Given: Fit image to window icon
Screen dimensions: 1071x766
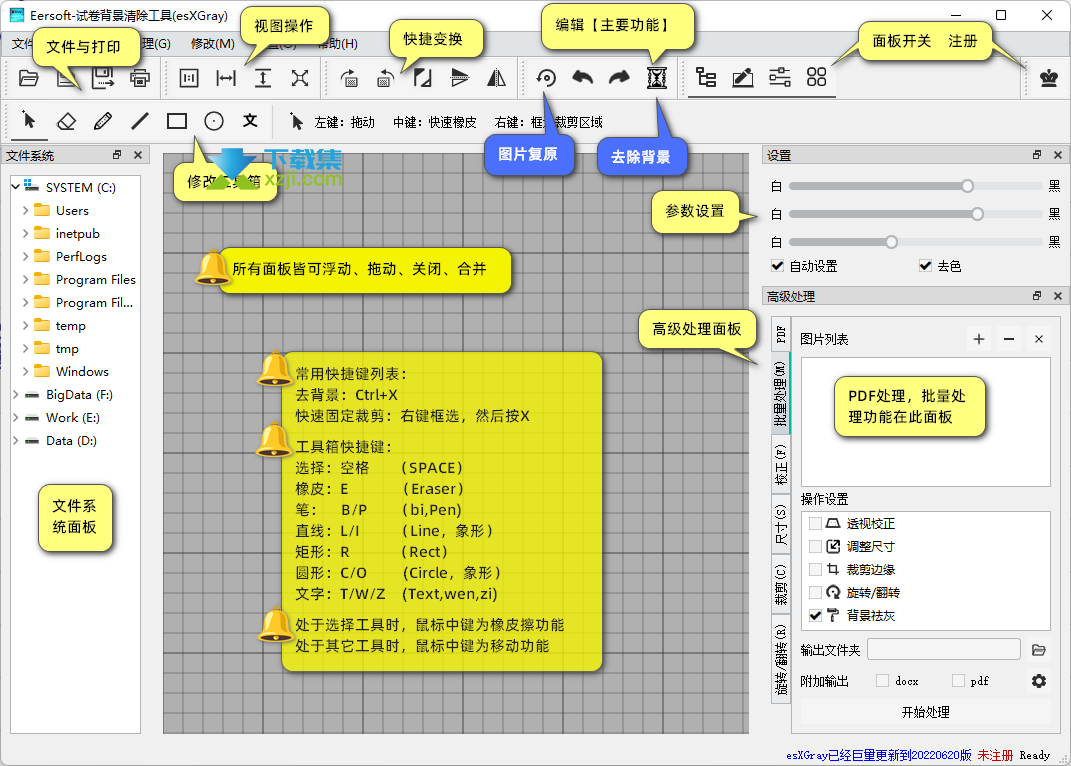Looking at the screenshot, I should click(300, 78).
